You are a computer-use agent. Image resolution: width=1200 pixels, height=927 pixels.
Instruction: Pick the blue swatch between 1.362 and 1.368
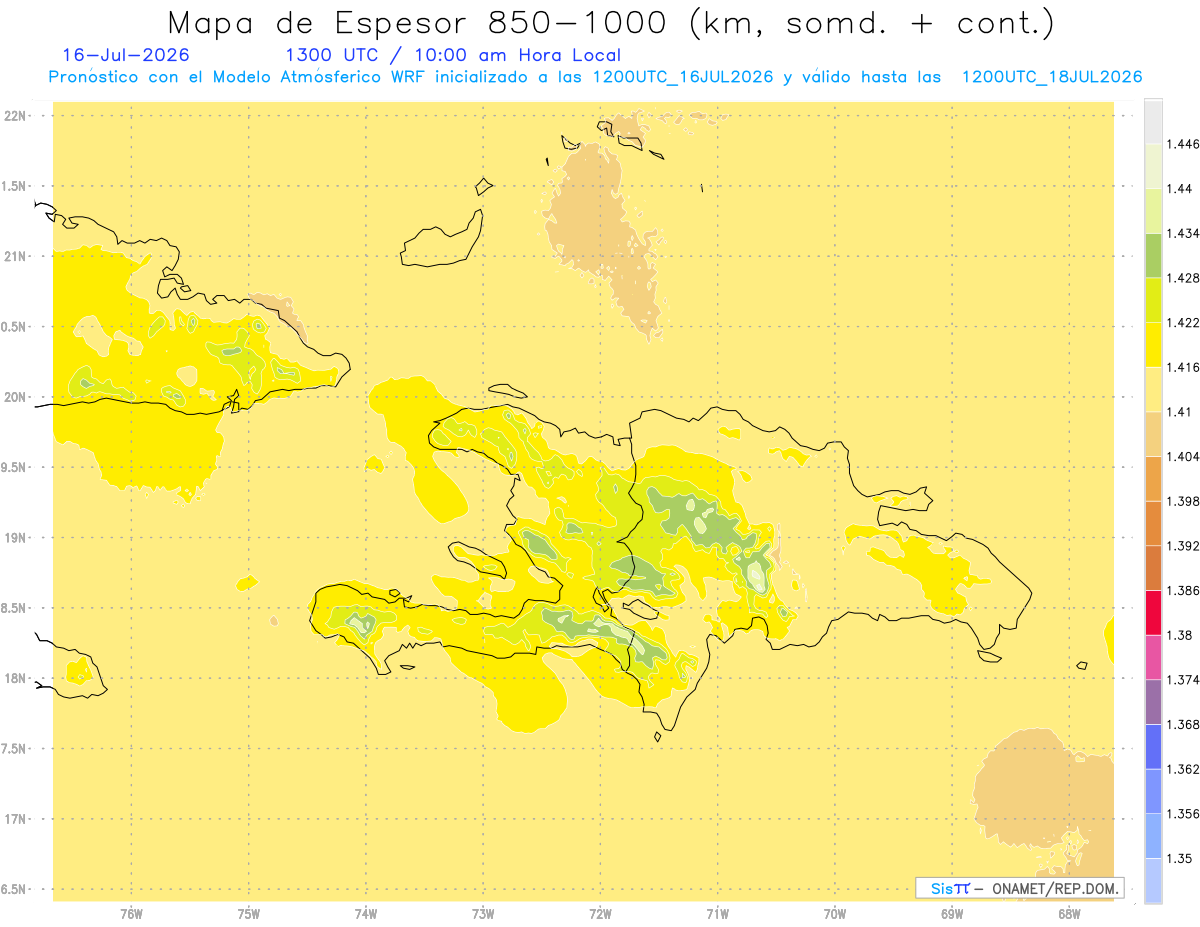[x=1153, y=747]
